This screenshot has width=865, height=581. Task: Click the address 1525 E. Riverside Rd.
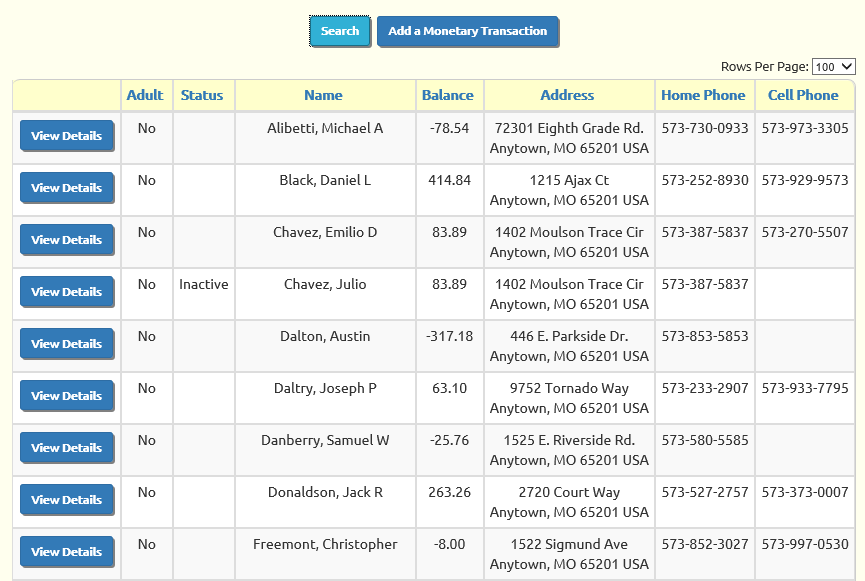pos(569,440)
